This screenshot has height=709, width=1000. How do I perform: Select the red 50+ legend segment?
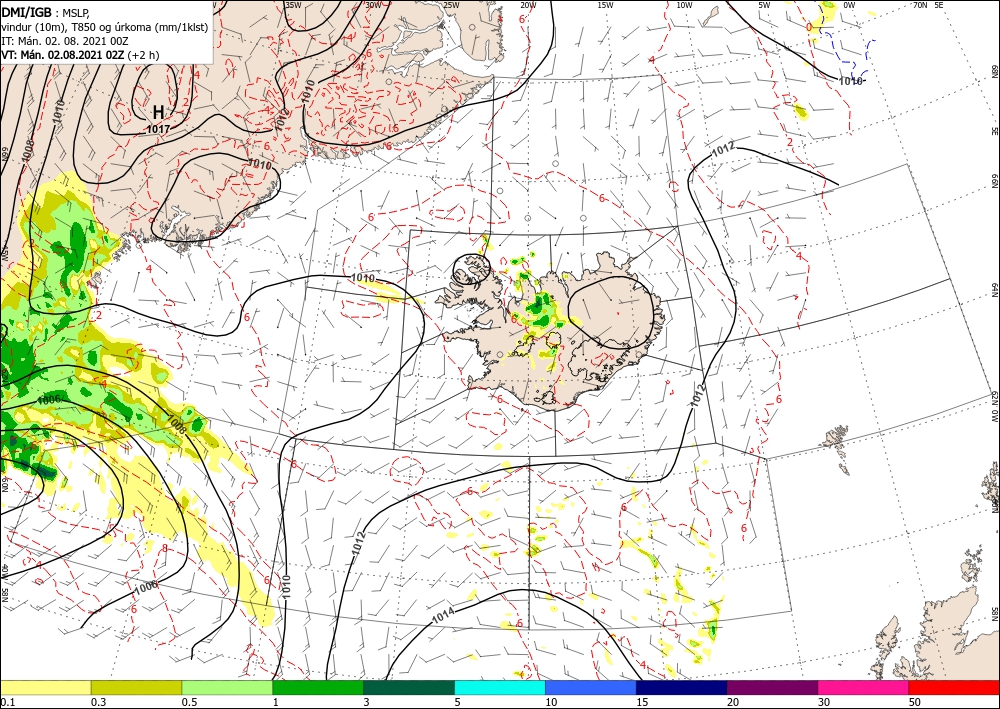pyautogui.click(x=954, y=687)
